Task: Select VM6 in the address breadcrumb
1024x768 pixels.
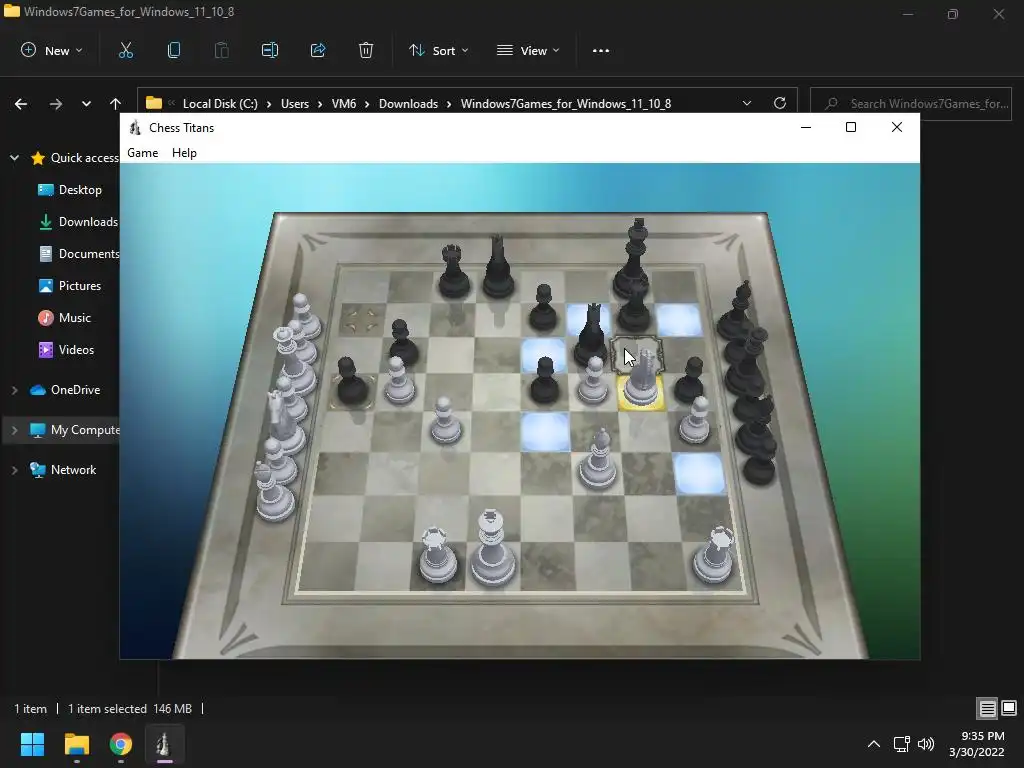Action: pyautogui.click(x=344, y=103)
